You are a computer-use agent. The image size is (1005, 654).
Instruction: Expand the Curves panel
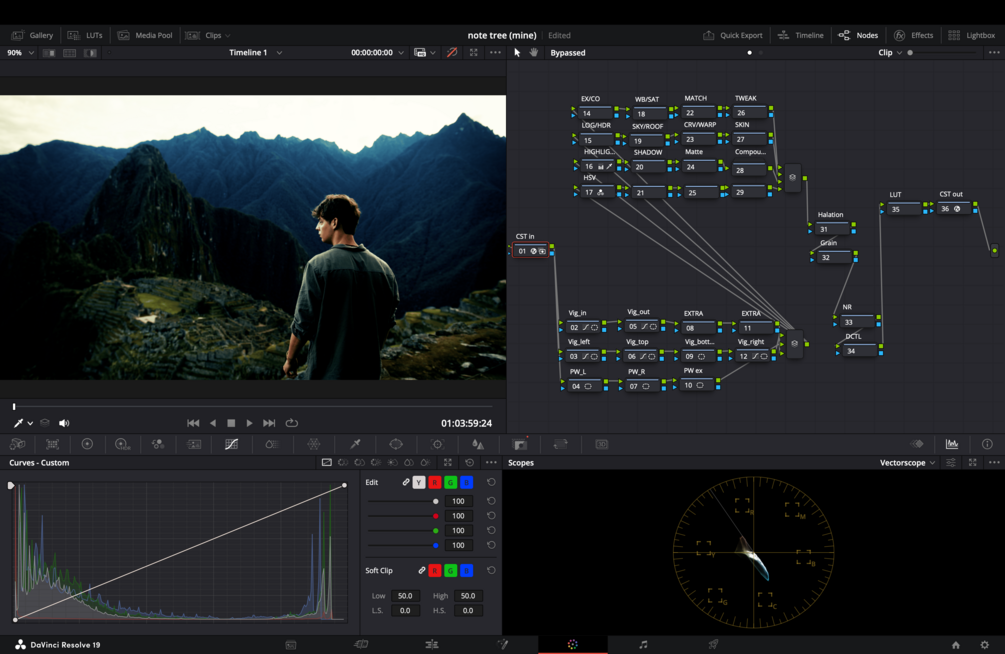pyautogui.click(x=447, y=462)
